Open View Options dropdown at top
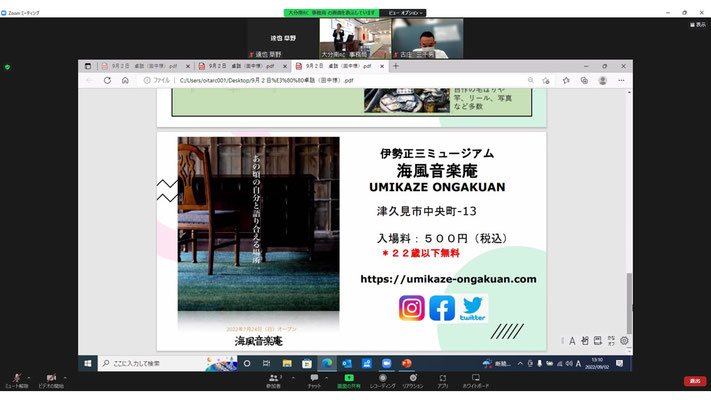 [403, 13]
